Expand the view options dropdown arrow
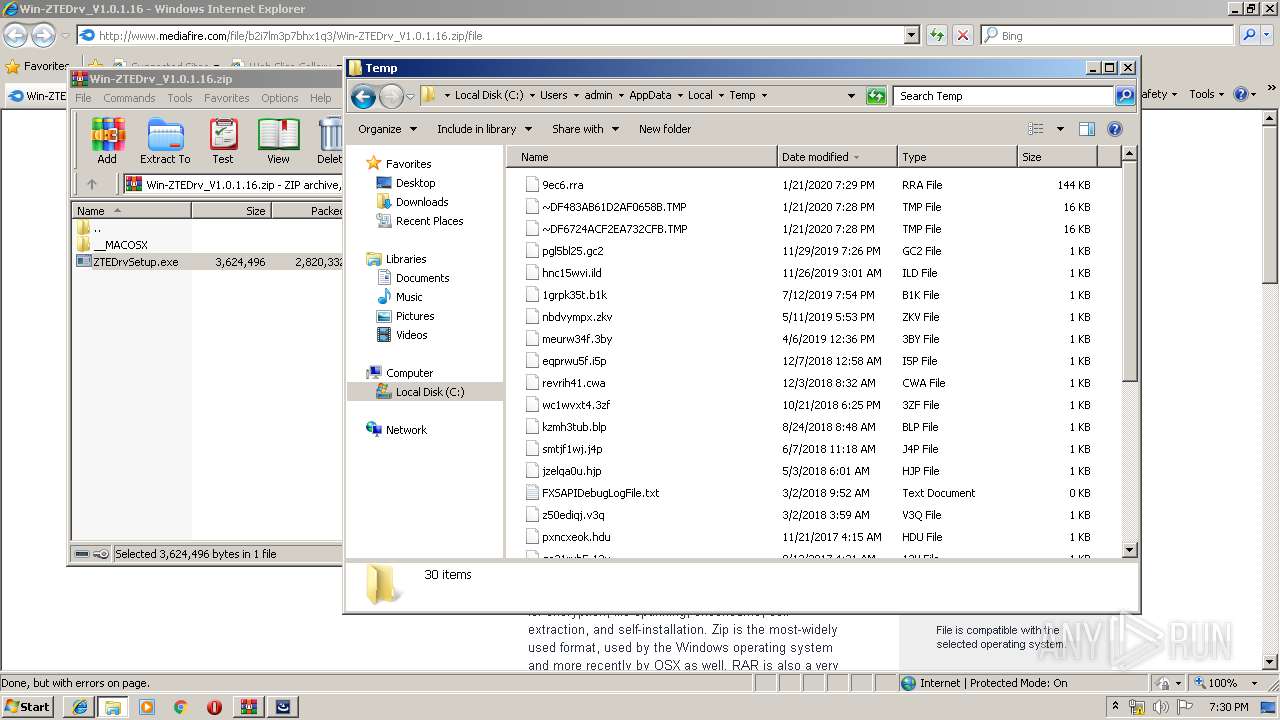1280x720 pixels. [1060, 129]
